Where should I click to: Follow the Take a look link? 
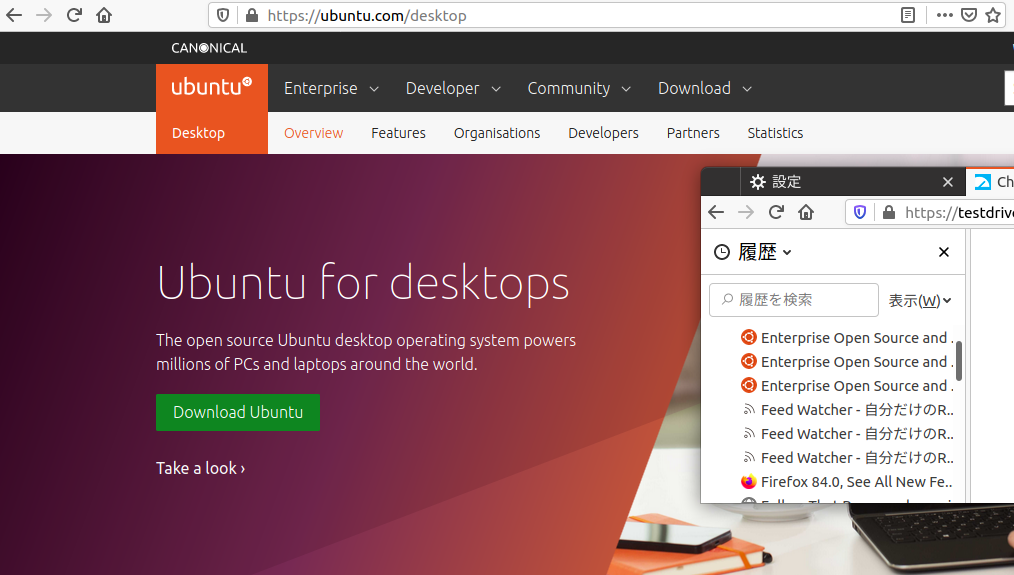click(200, 468)
